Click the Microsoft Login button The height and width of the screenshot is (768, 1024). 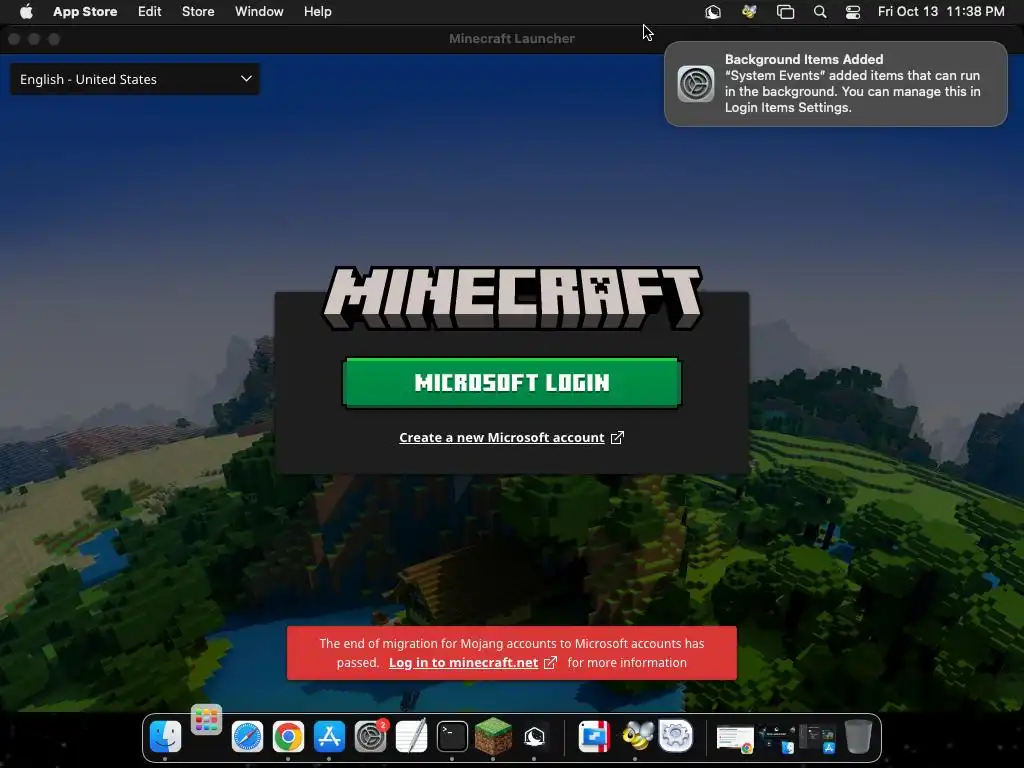pyautogui.click(x=512, y=383)
